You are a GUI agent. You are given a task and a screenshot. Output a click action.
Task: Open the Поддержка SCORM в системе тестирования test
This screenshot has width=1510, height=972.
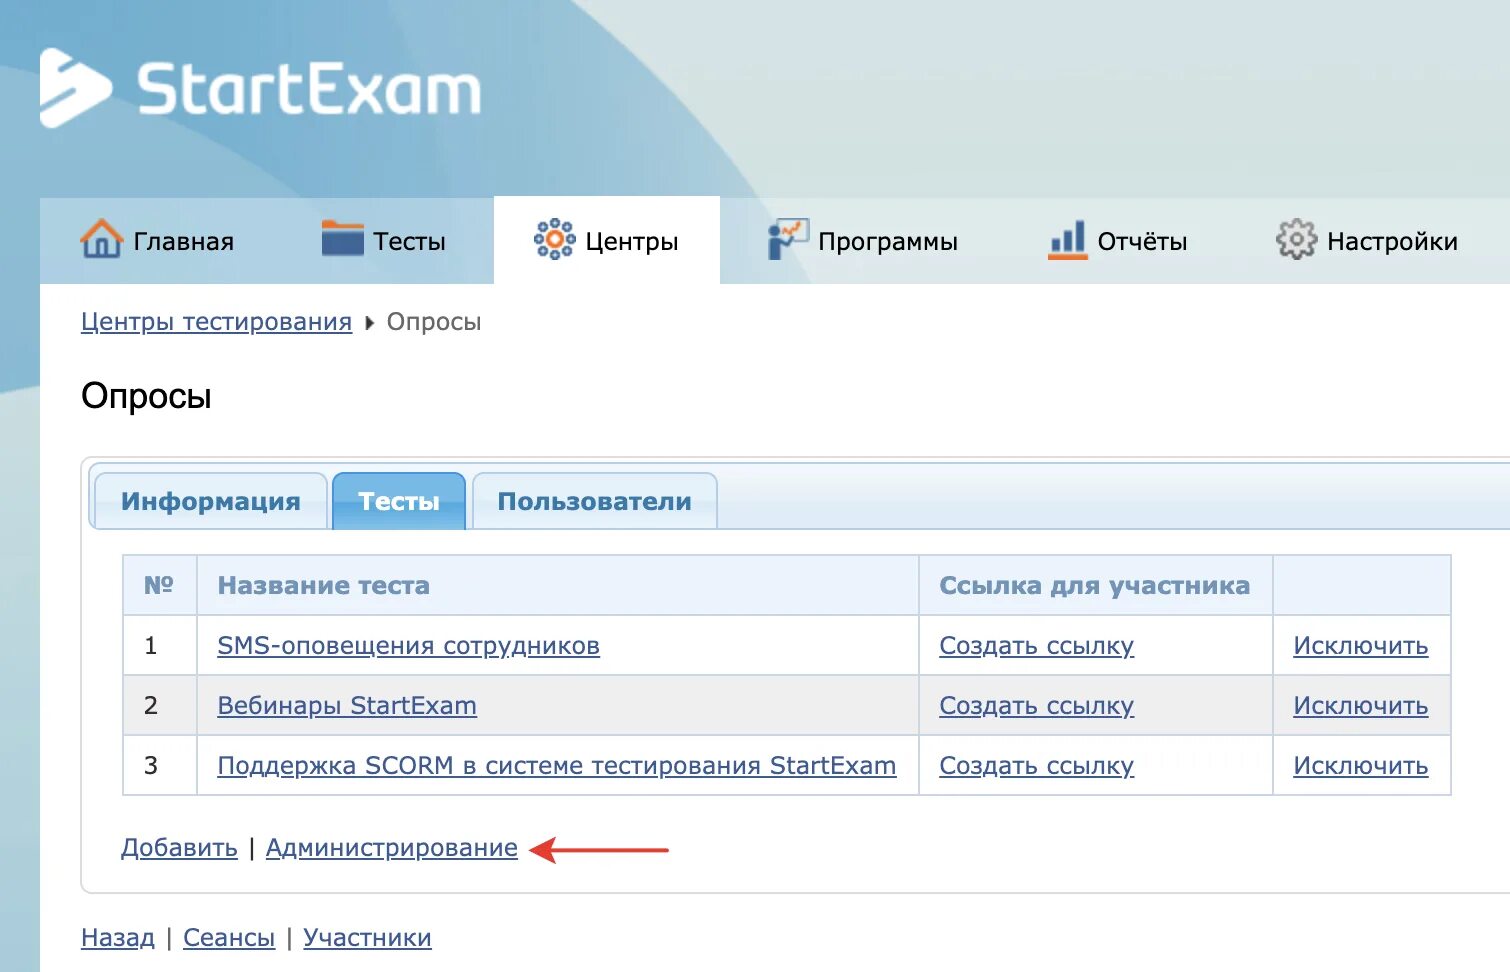pos(557,766)
